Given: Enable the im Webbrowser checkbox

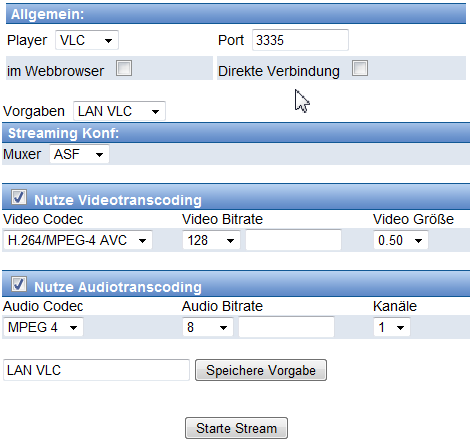Looking at the screenshot, I should pos(124,68).
